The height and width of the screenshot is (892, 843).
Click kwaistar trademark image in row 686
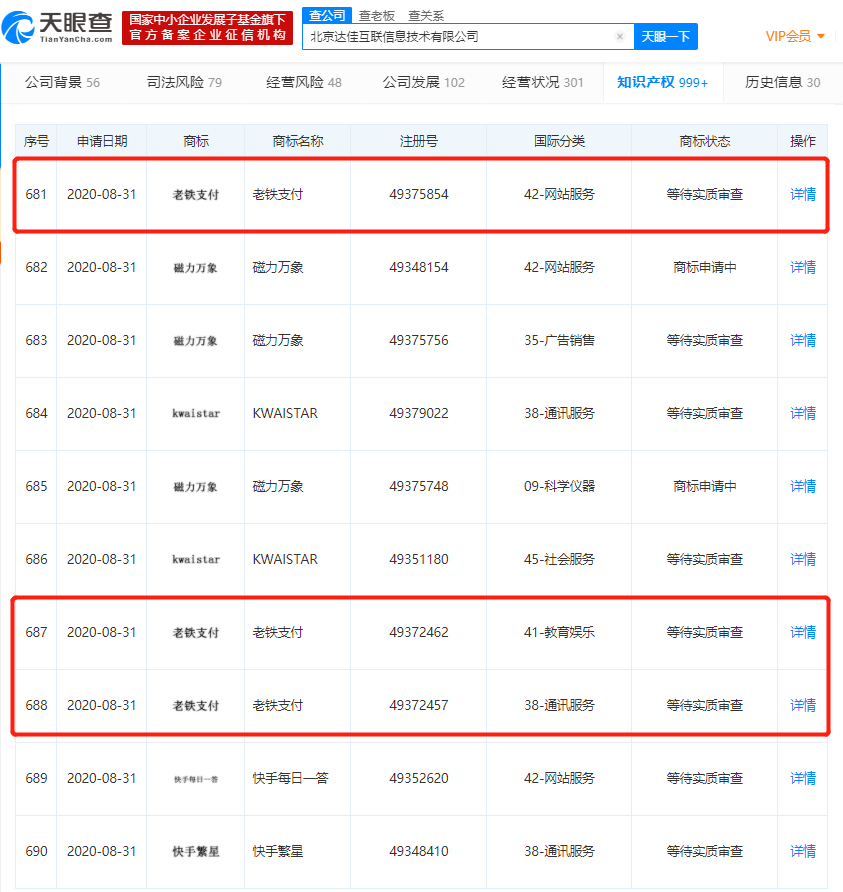point(196,560)
